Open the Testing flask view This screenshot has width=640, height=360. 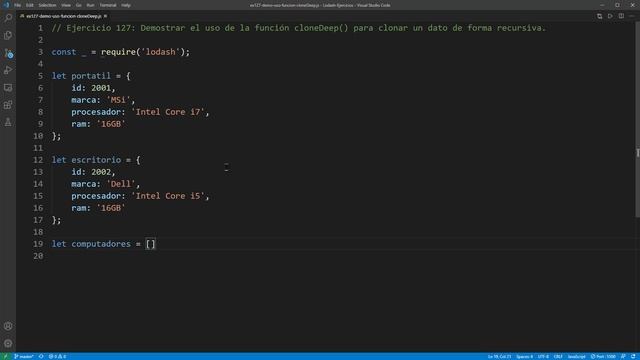coord(8,122)
